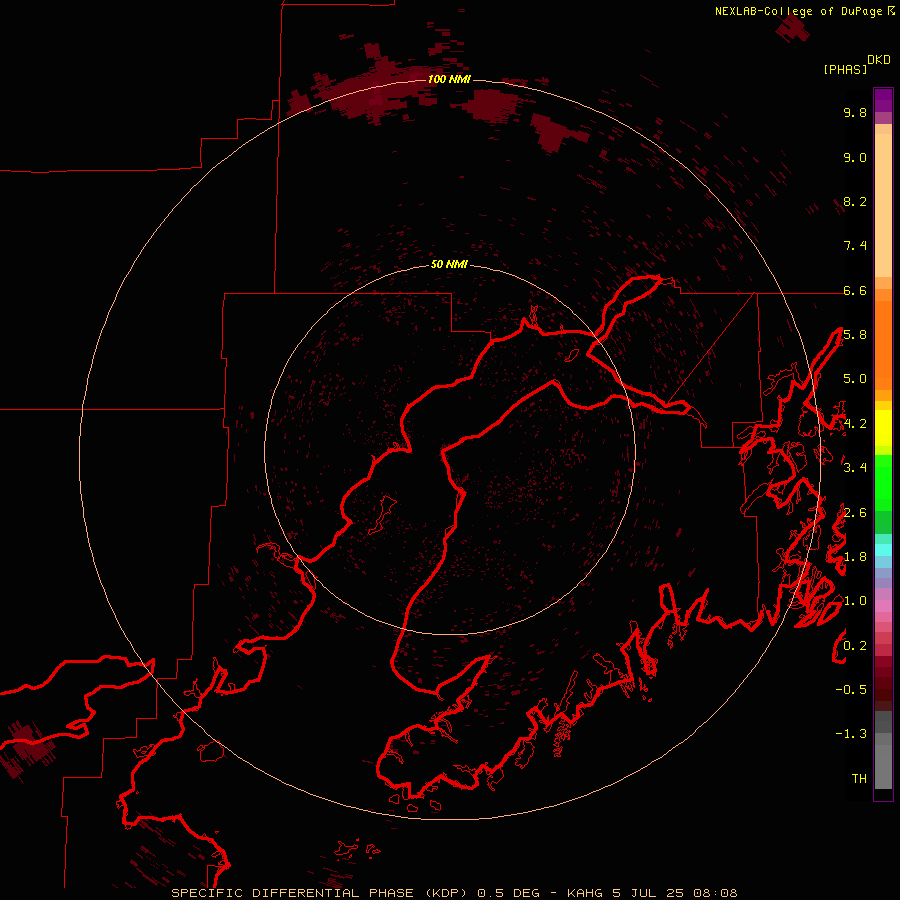This screenshot has width=900, height=900.
Task: Click the 3.4 legend value
Action: click(x=855, y=468)
